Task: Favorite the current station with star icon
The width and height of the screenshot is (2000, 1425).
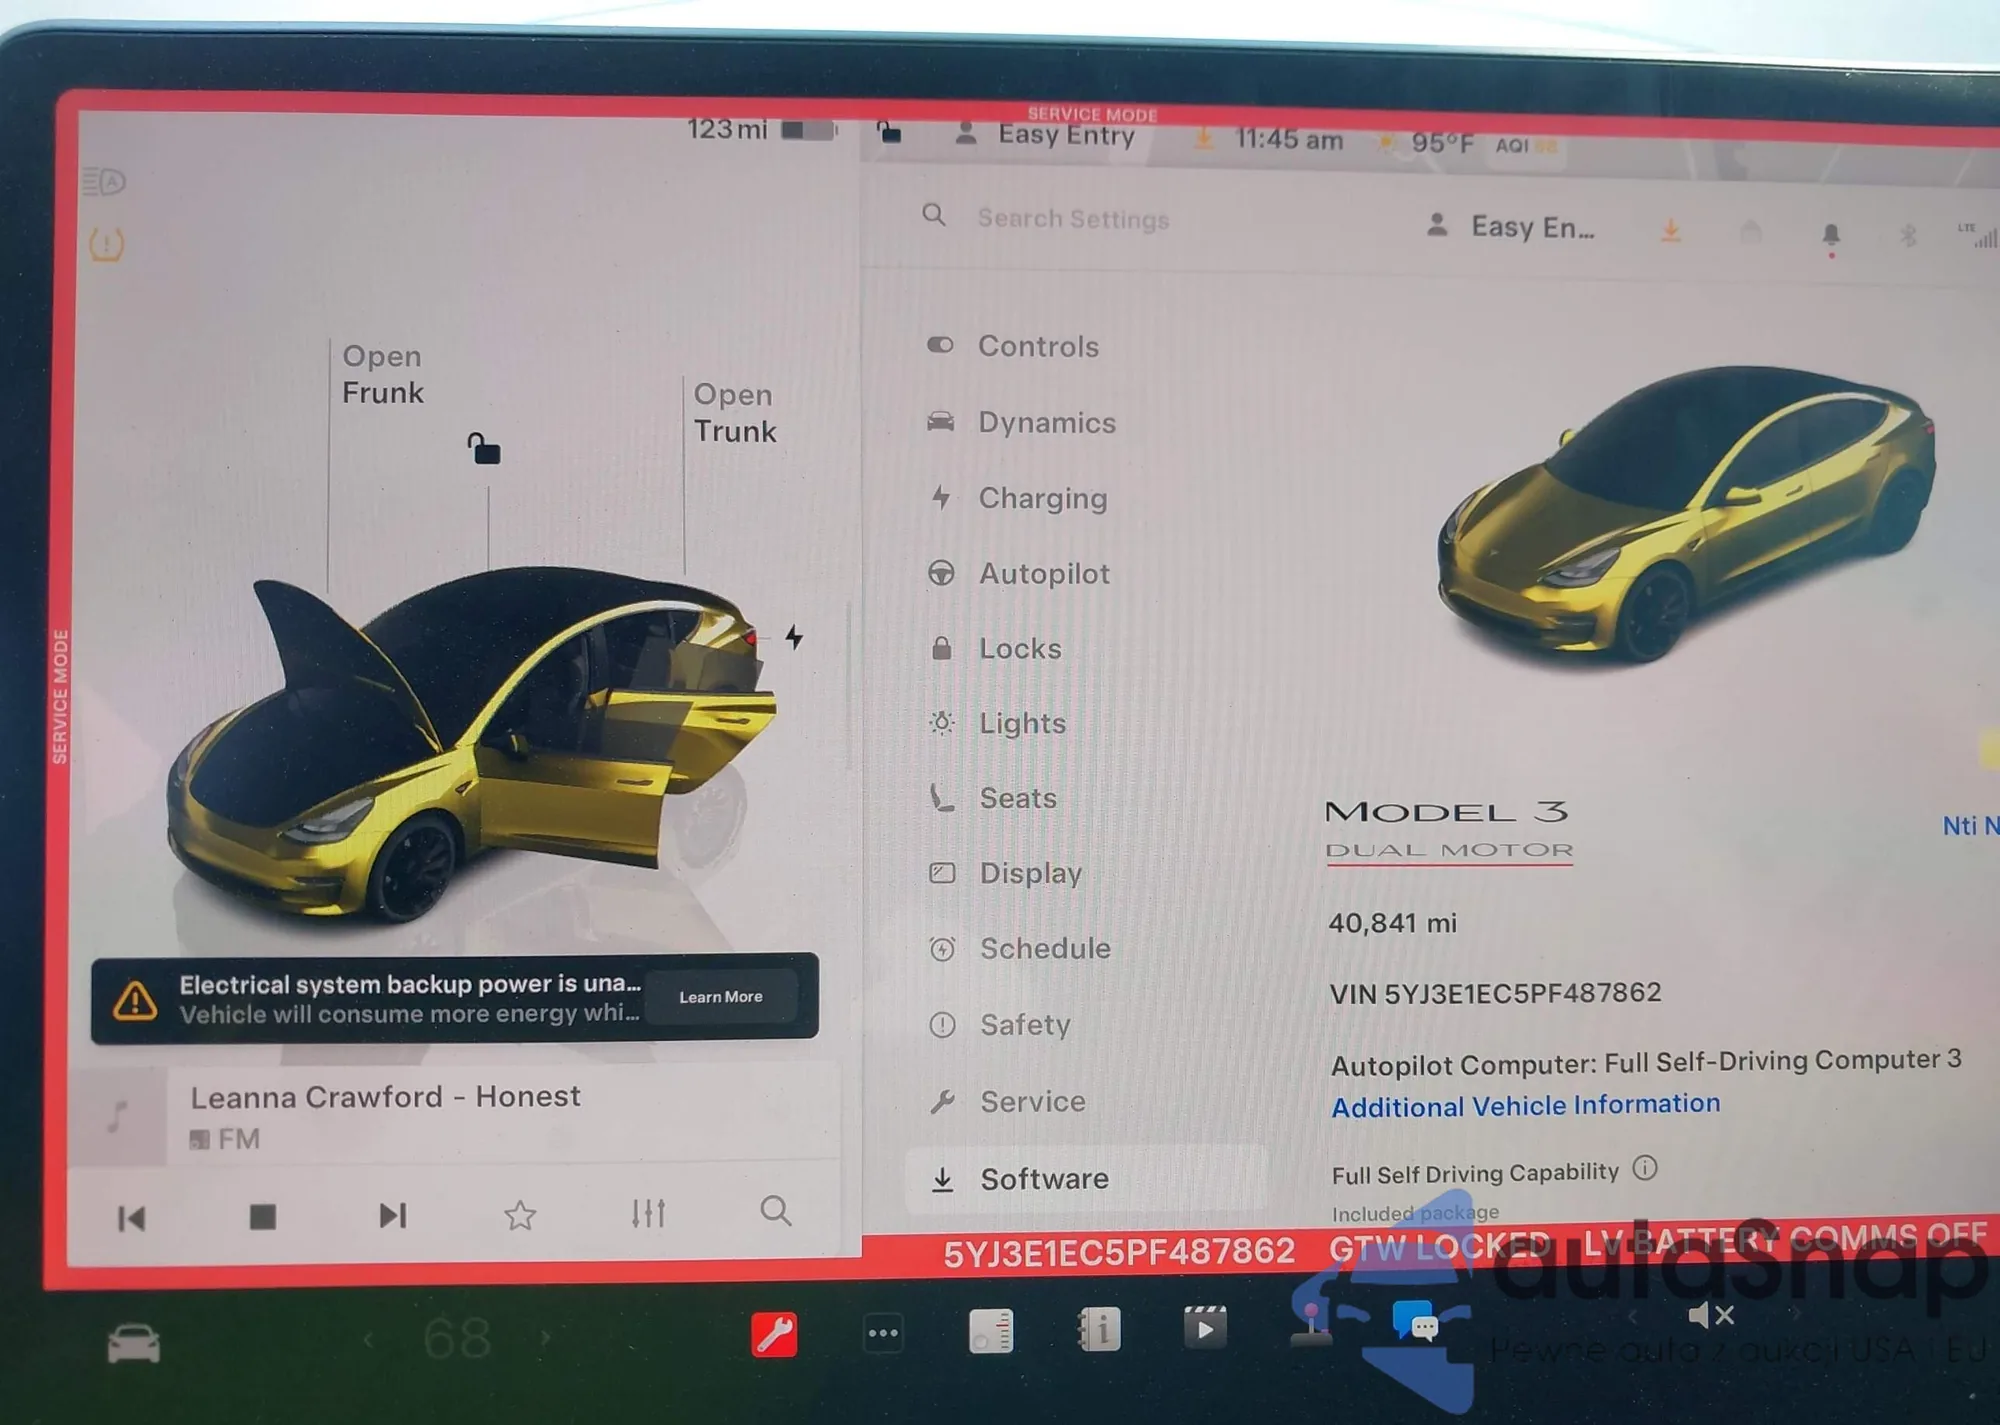Action: [520, 1215]
